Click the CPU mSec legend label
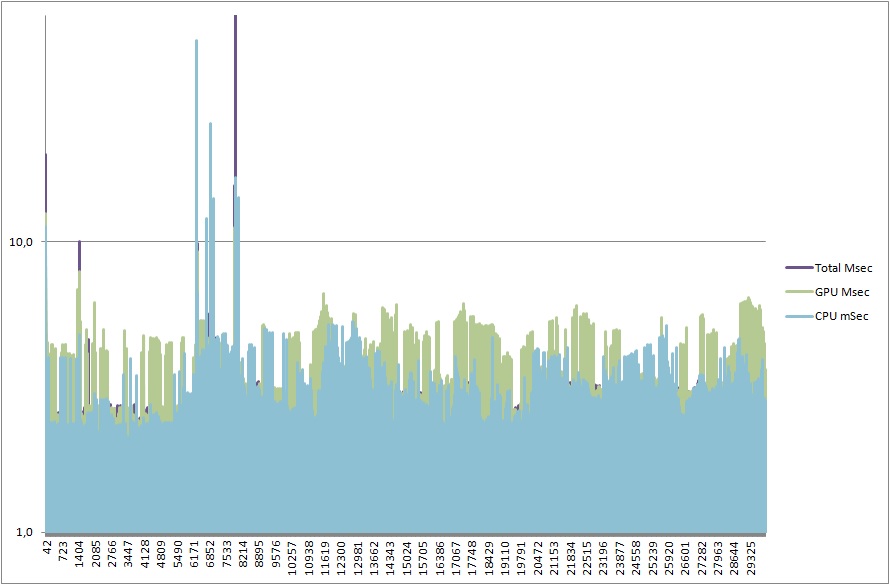Screen dimensions: 890x585 click(x=841, y=317)
